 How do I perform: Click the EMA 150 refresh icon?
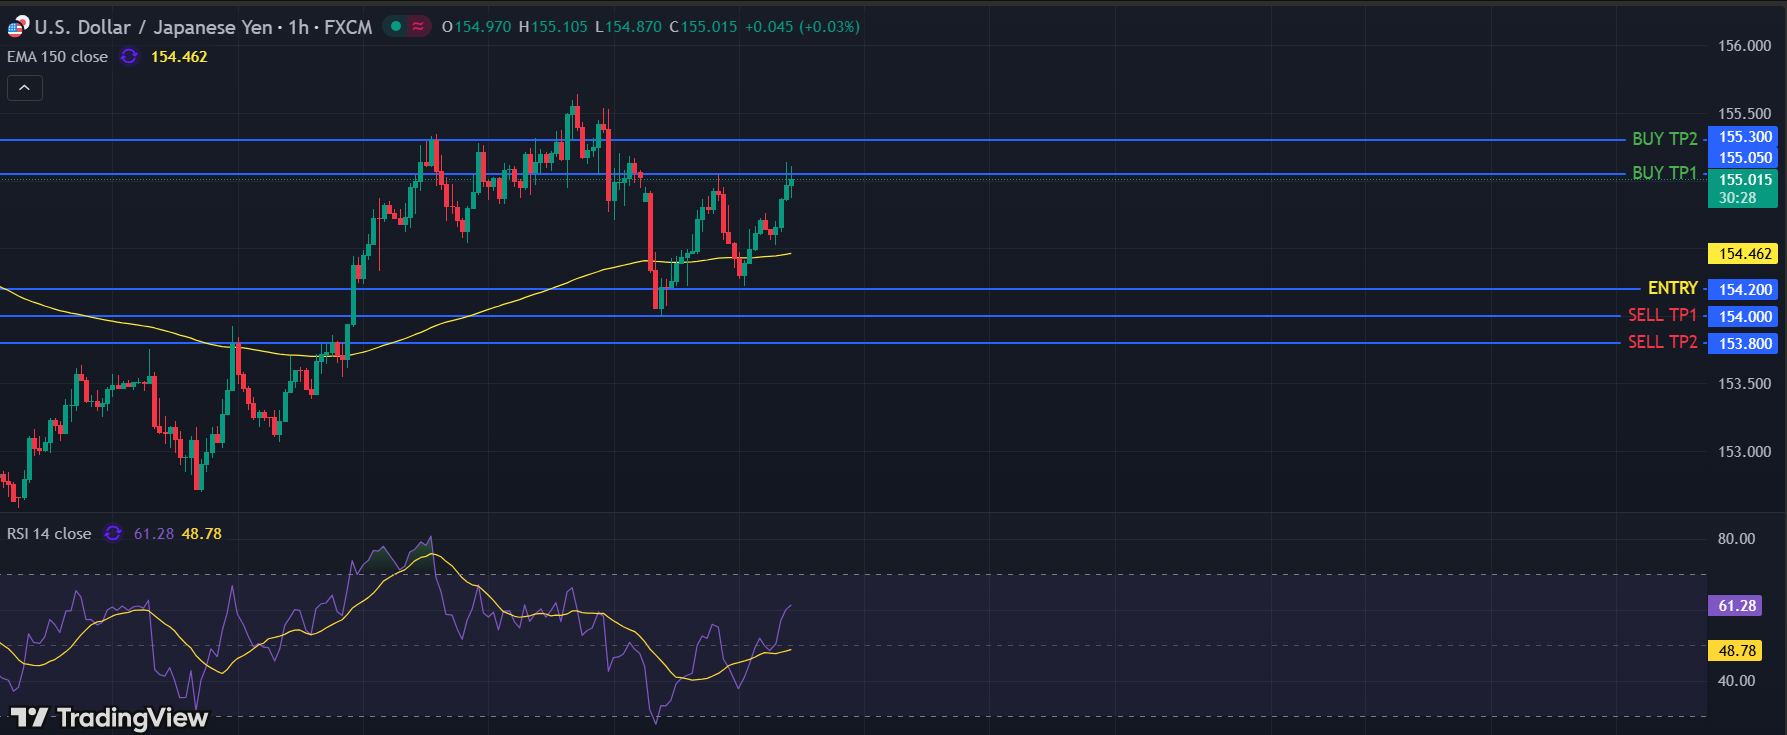click(129, 57)
